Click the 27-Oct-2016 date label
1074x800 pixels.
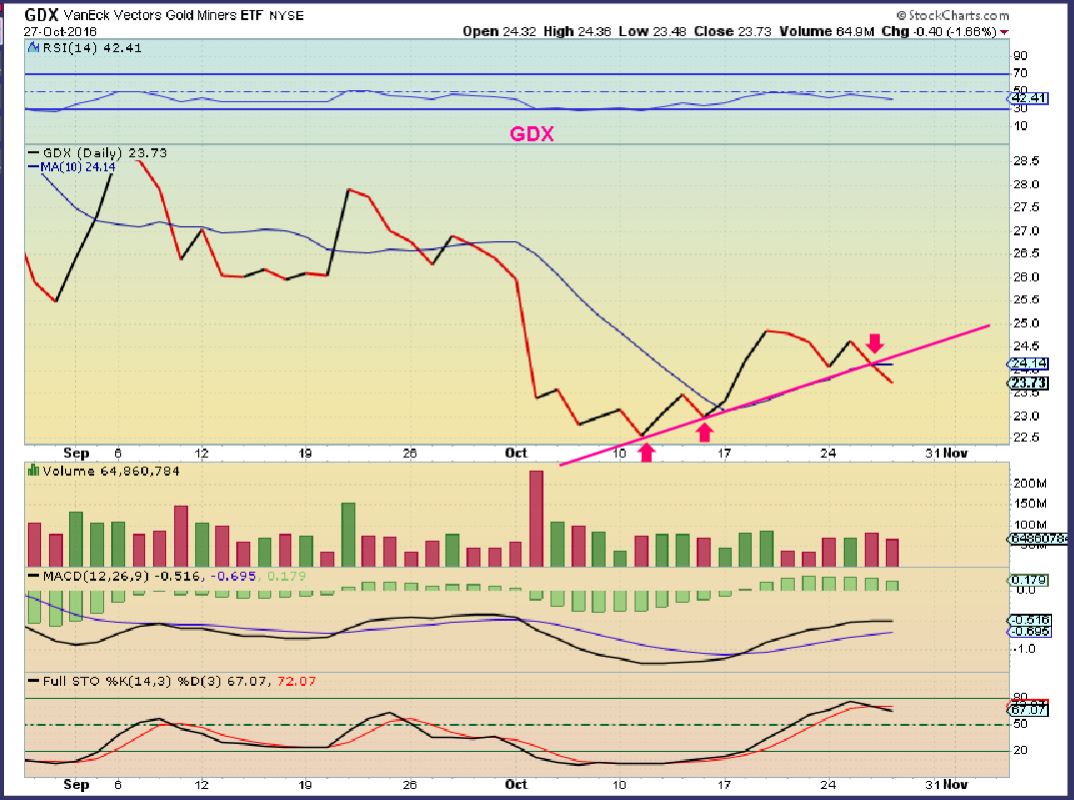pos(60,32)
